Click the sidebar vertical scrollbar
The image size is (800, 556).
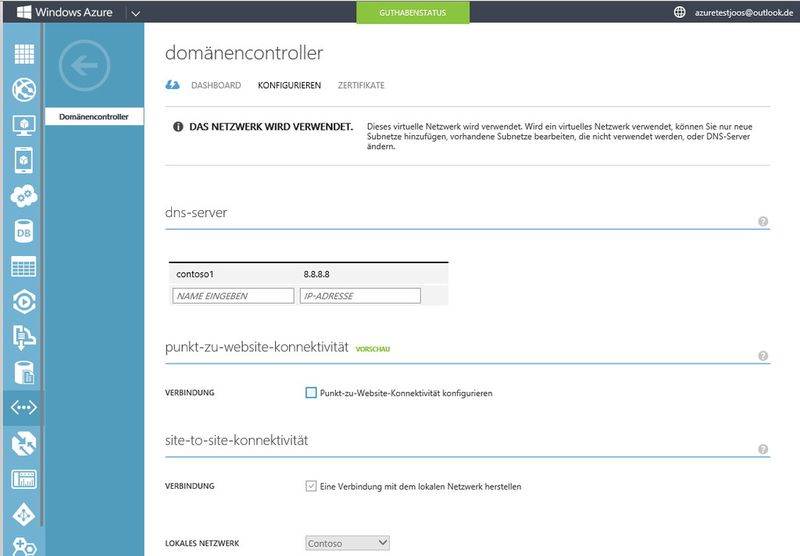[x=43, y=275]
